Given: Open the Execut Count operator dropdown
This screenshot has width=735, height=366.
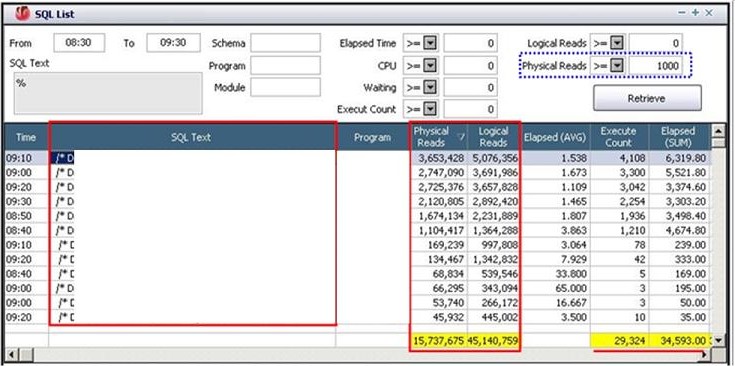Looking at the screenshot, I should pos(430,110).
